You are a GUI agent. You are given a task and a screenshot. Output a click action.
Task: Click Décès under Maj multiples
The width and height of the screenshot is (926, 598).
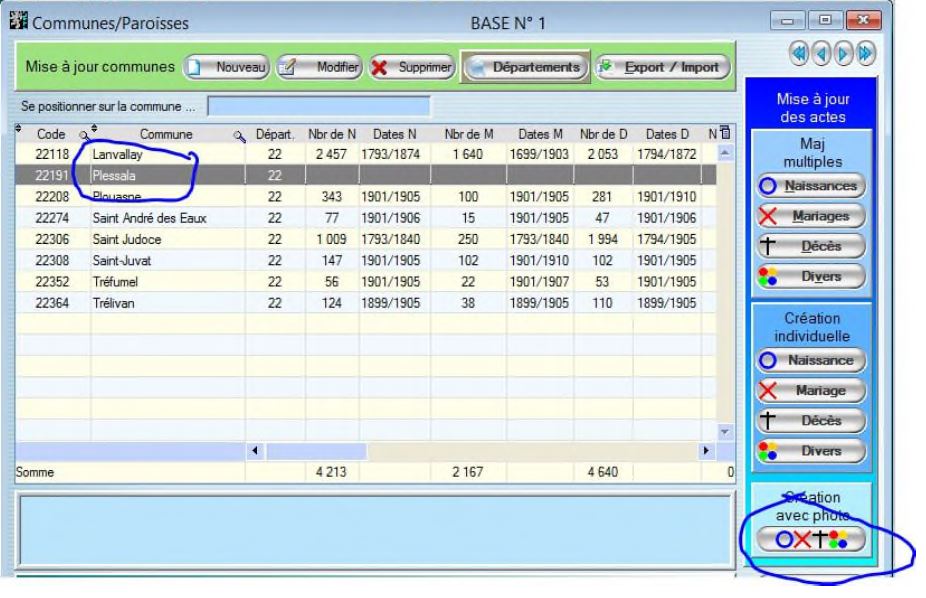pos(810,246)
